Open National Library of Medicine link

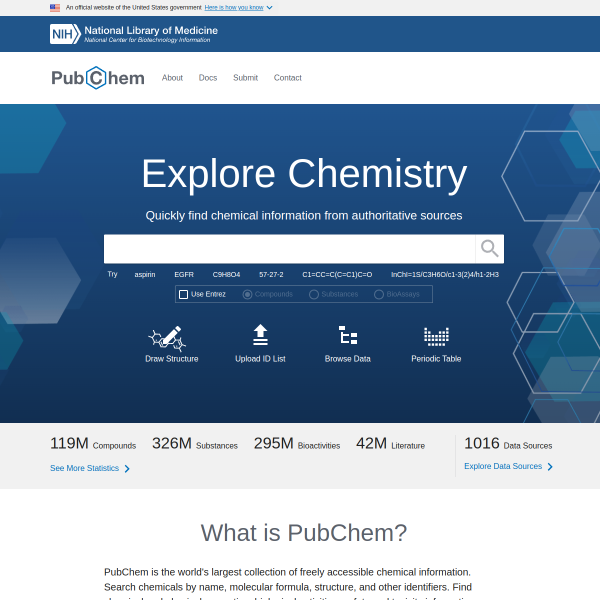[151, 31]
